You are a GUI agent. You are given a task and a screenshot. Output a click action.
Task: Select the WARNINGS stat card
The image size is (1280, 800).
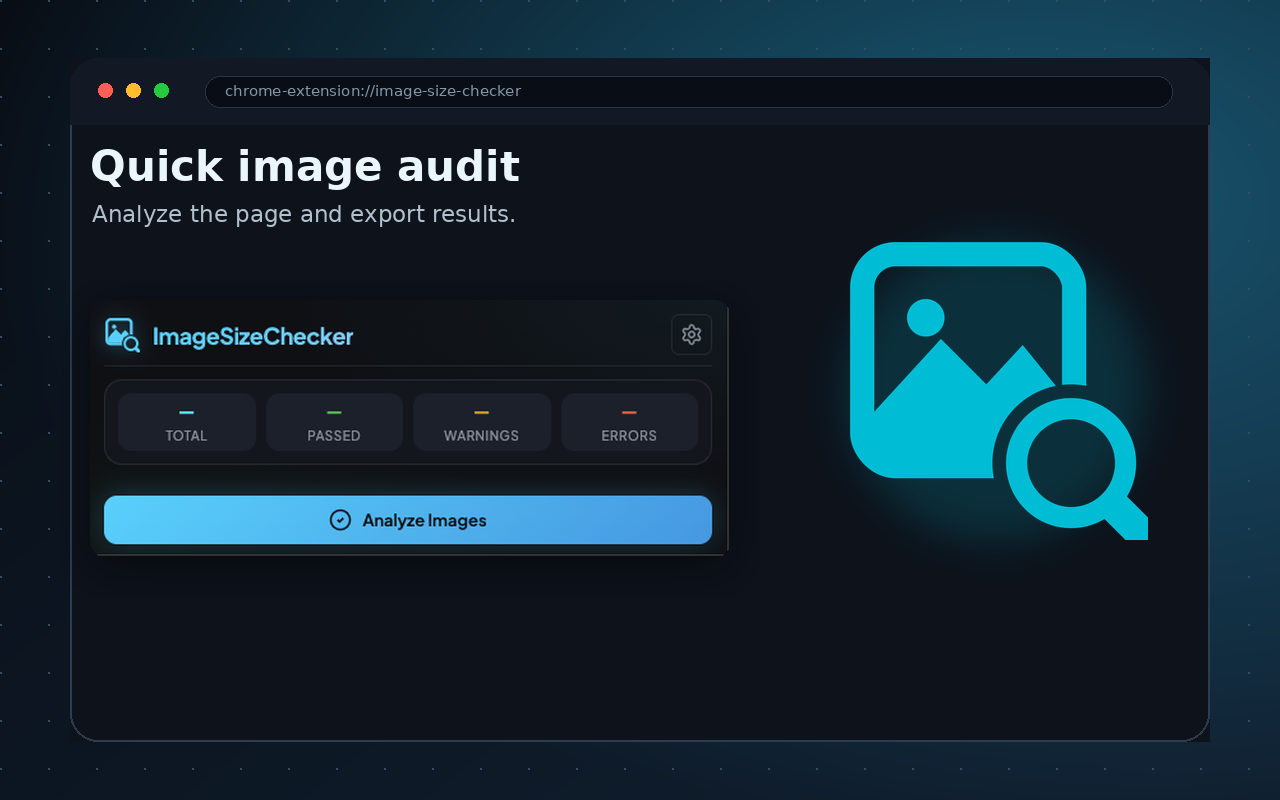click(x=482, y=422)
